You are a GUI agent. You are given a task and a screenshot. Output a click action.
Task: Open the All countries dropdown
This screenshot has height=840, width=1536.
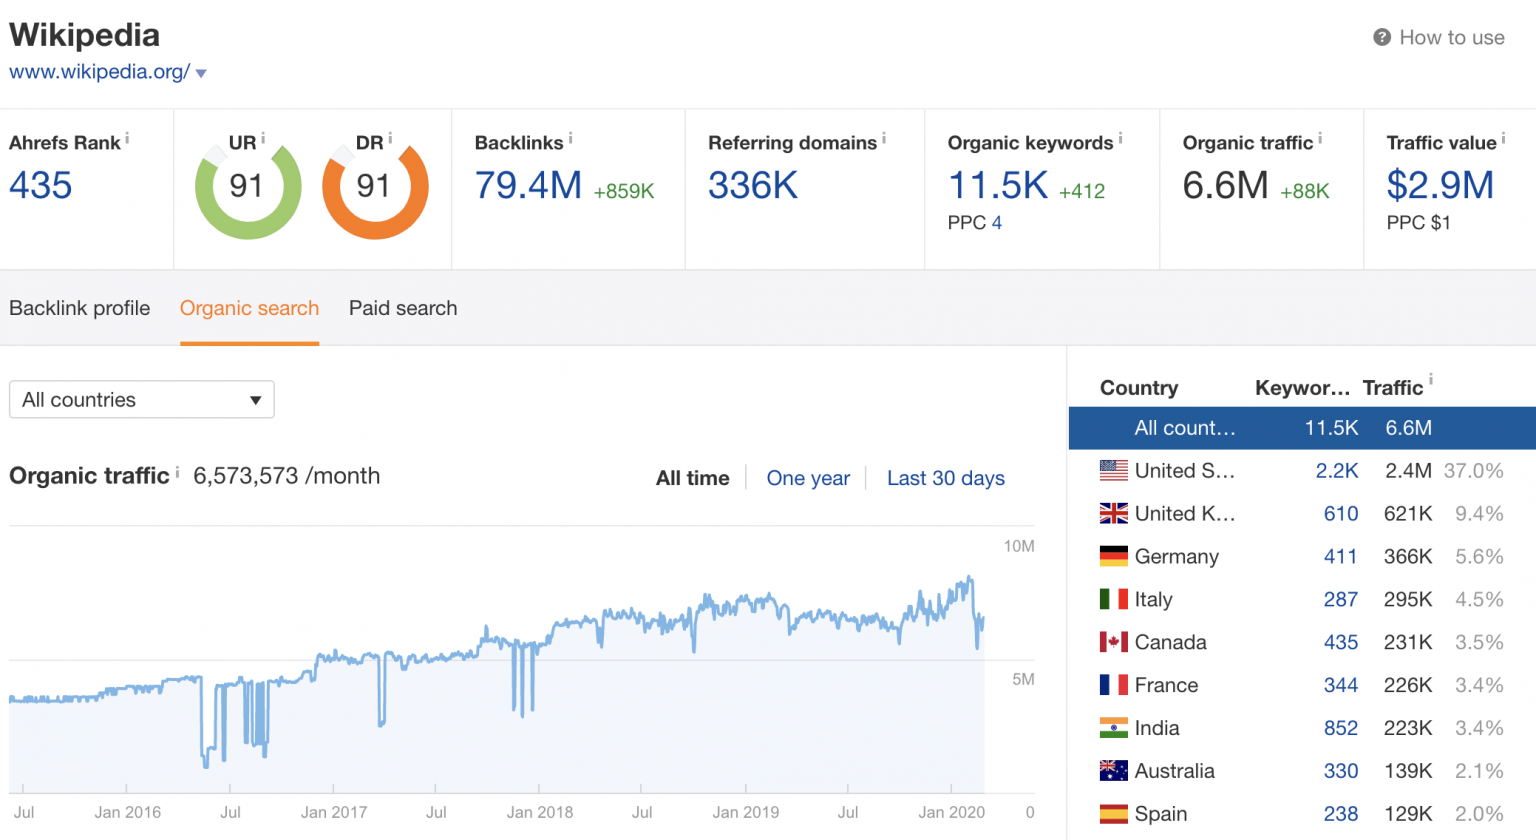141,399
